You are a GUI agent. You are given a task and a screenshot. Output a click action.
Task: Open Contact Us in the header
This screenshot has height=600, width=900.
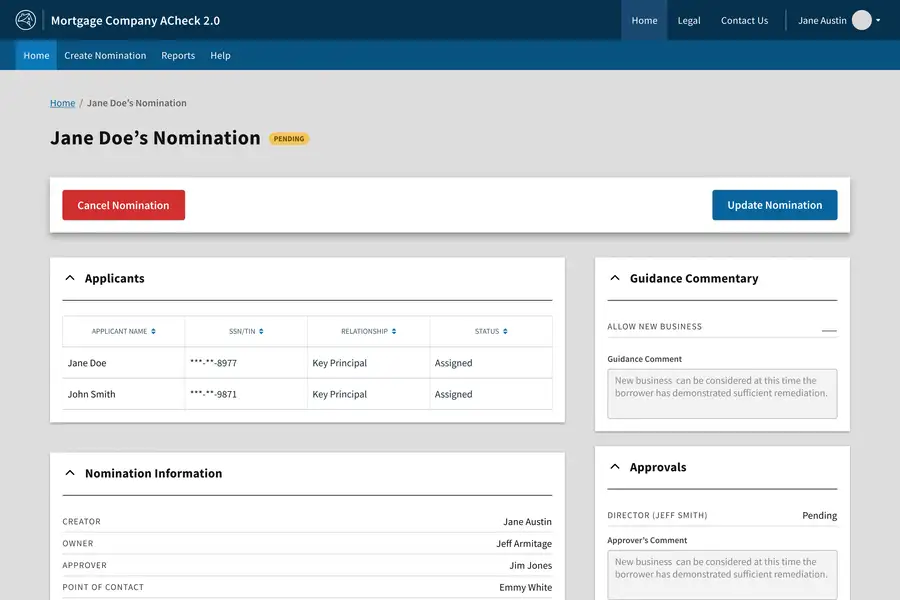(x=744, y=20)
